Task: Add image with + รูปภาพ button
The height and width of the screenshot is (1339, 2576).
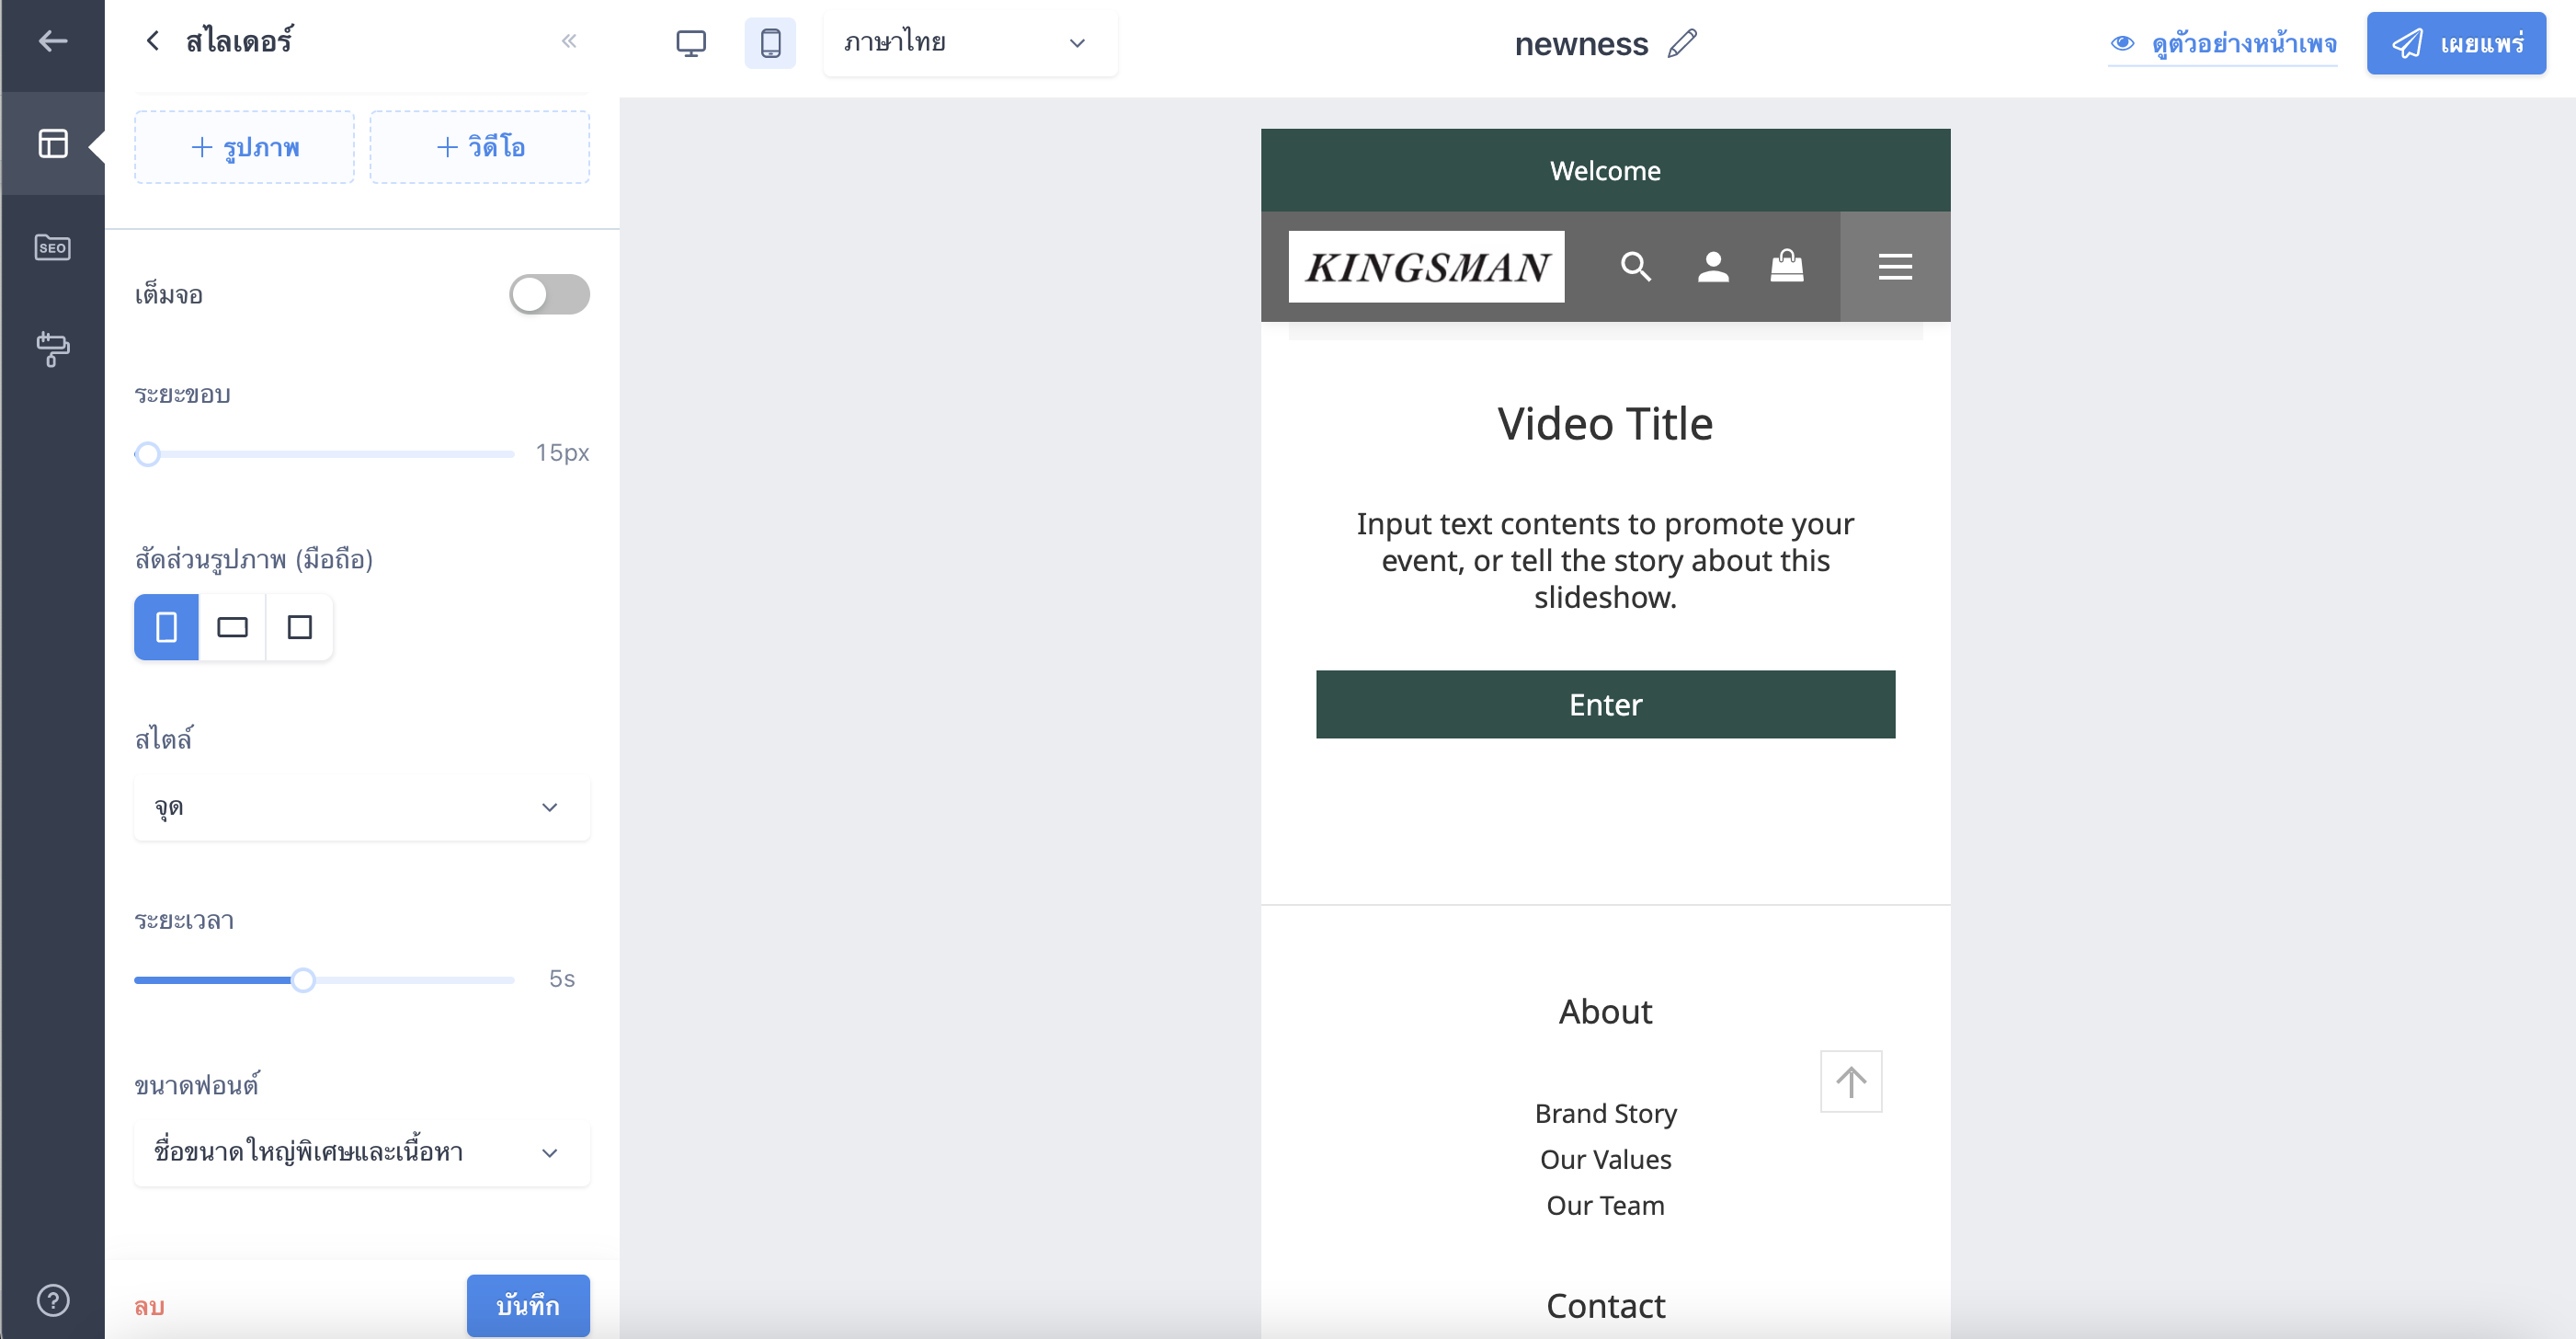Action: click(x=245, y=147)
